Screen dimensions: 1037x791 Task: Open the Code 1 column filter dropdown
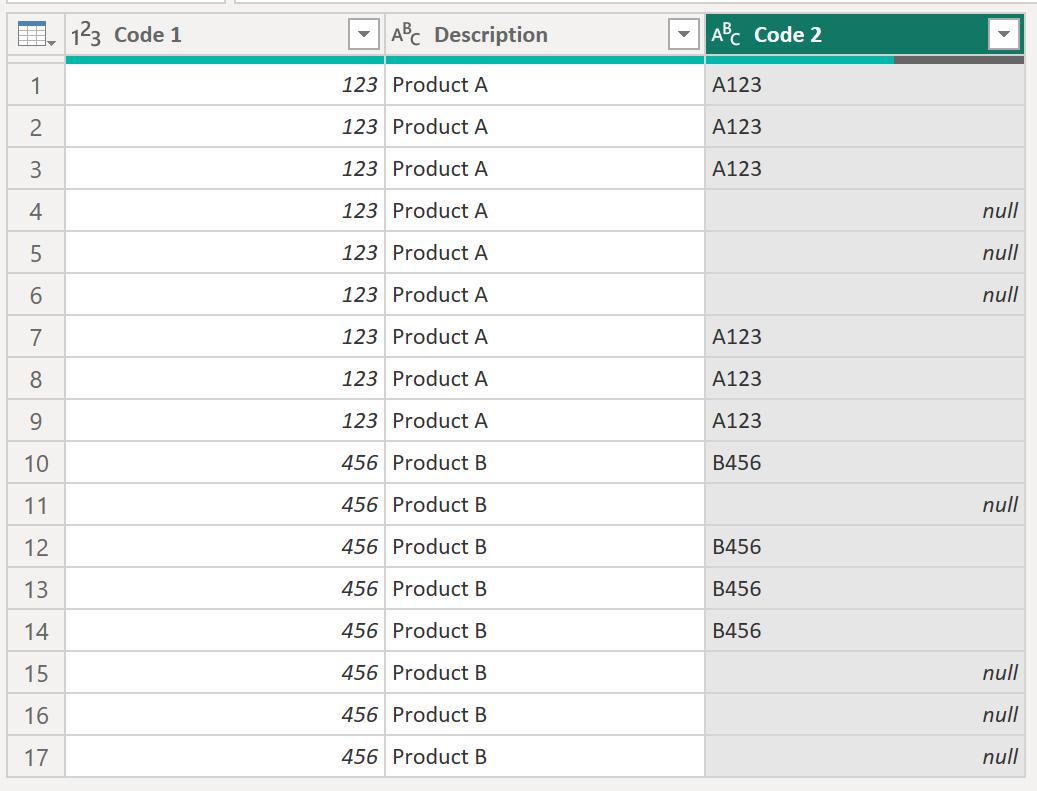tap(364, 34)
